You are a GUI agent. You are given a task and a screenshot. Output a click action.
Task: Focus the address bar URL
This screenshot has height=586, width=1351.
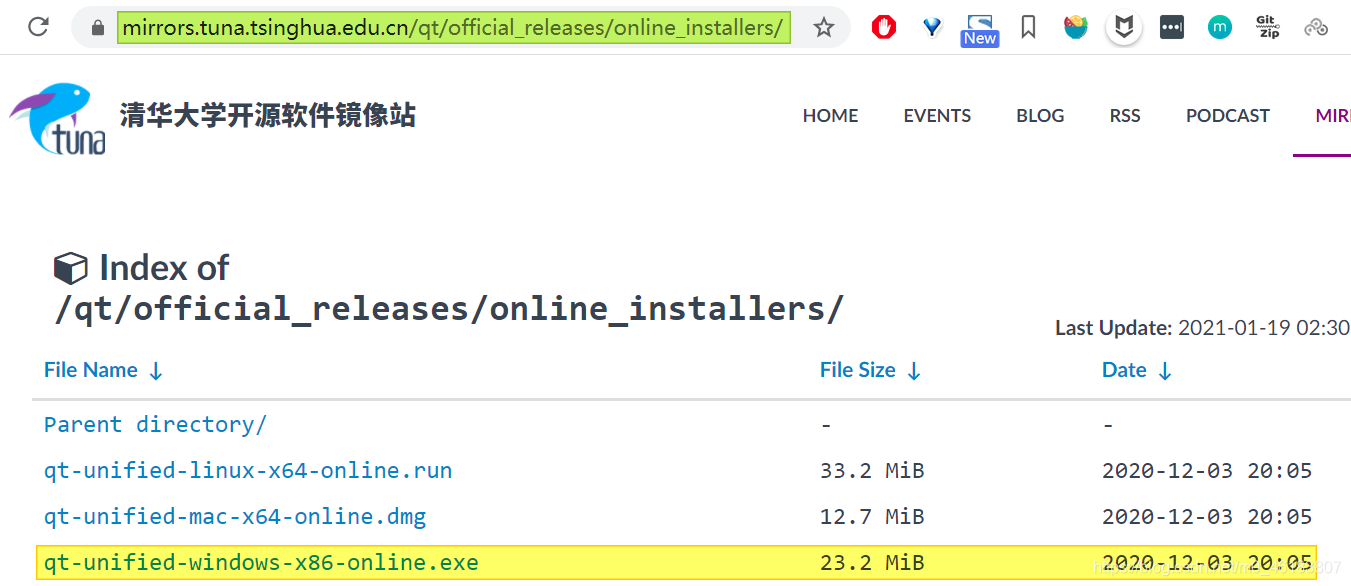coord(453,27)
